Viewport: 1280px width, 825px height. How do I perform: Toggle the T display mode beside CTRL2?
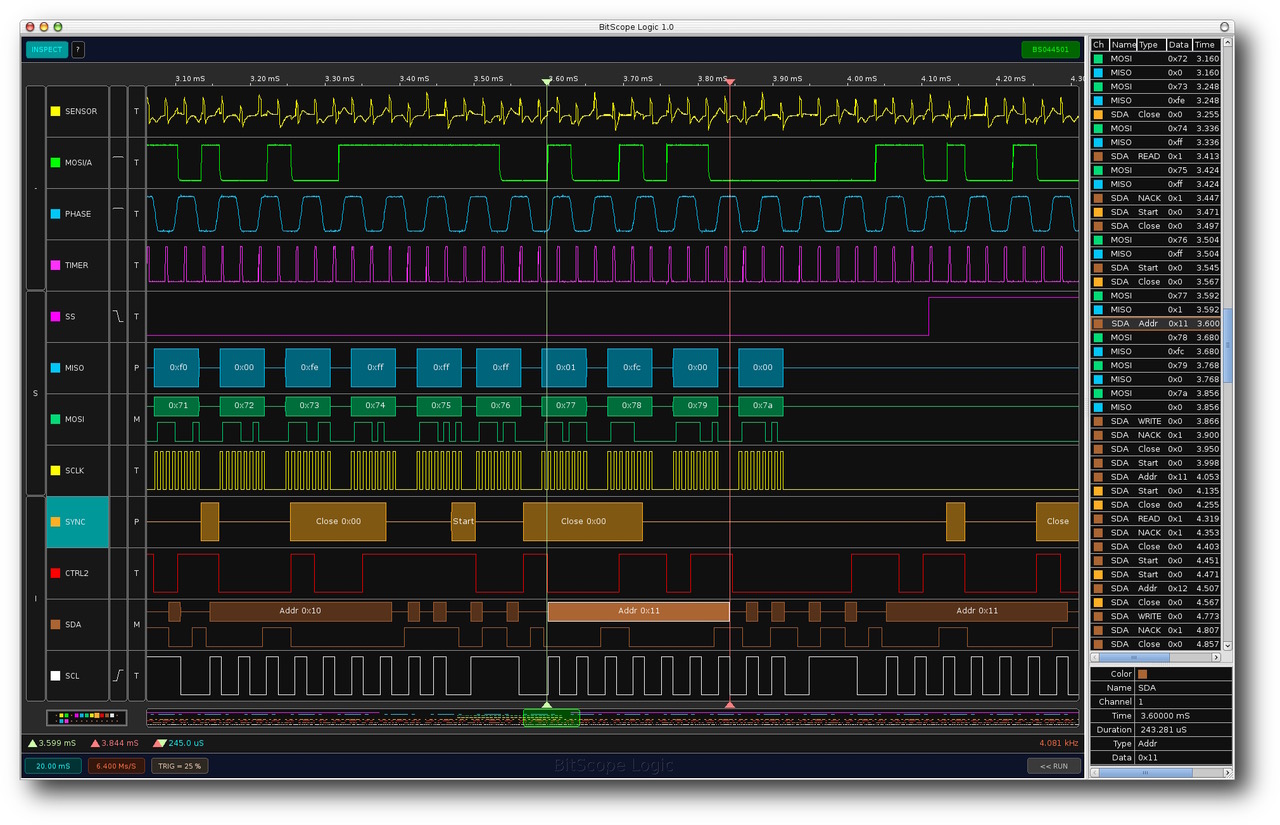tap(136, 572)
